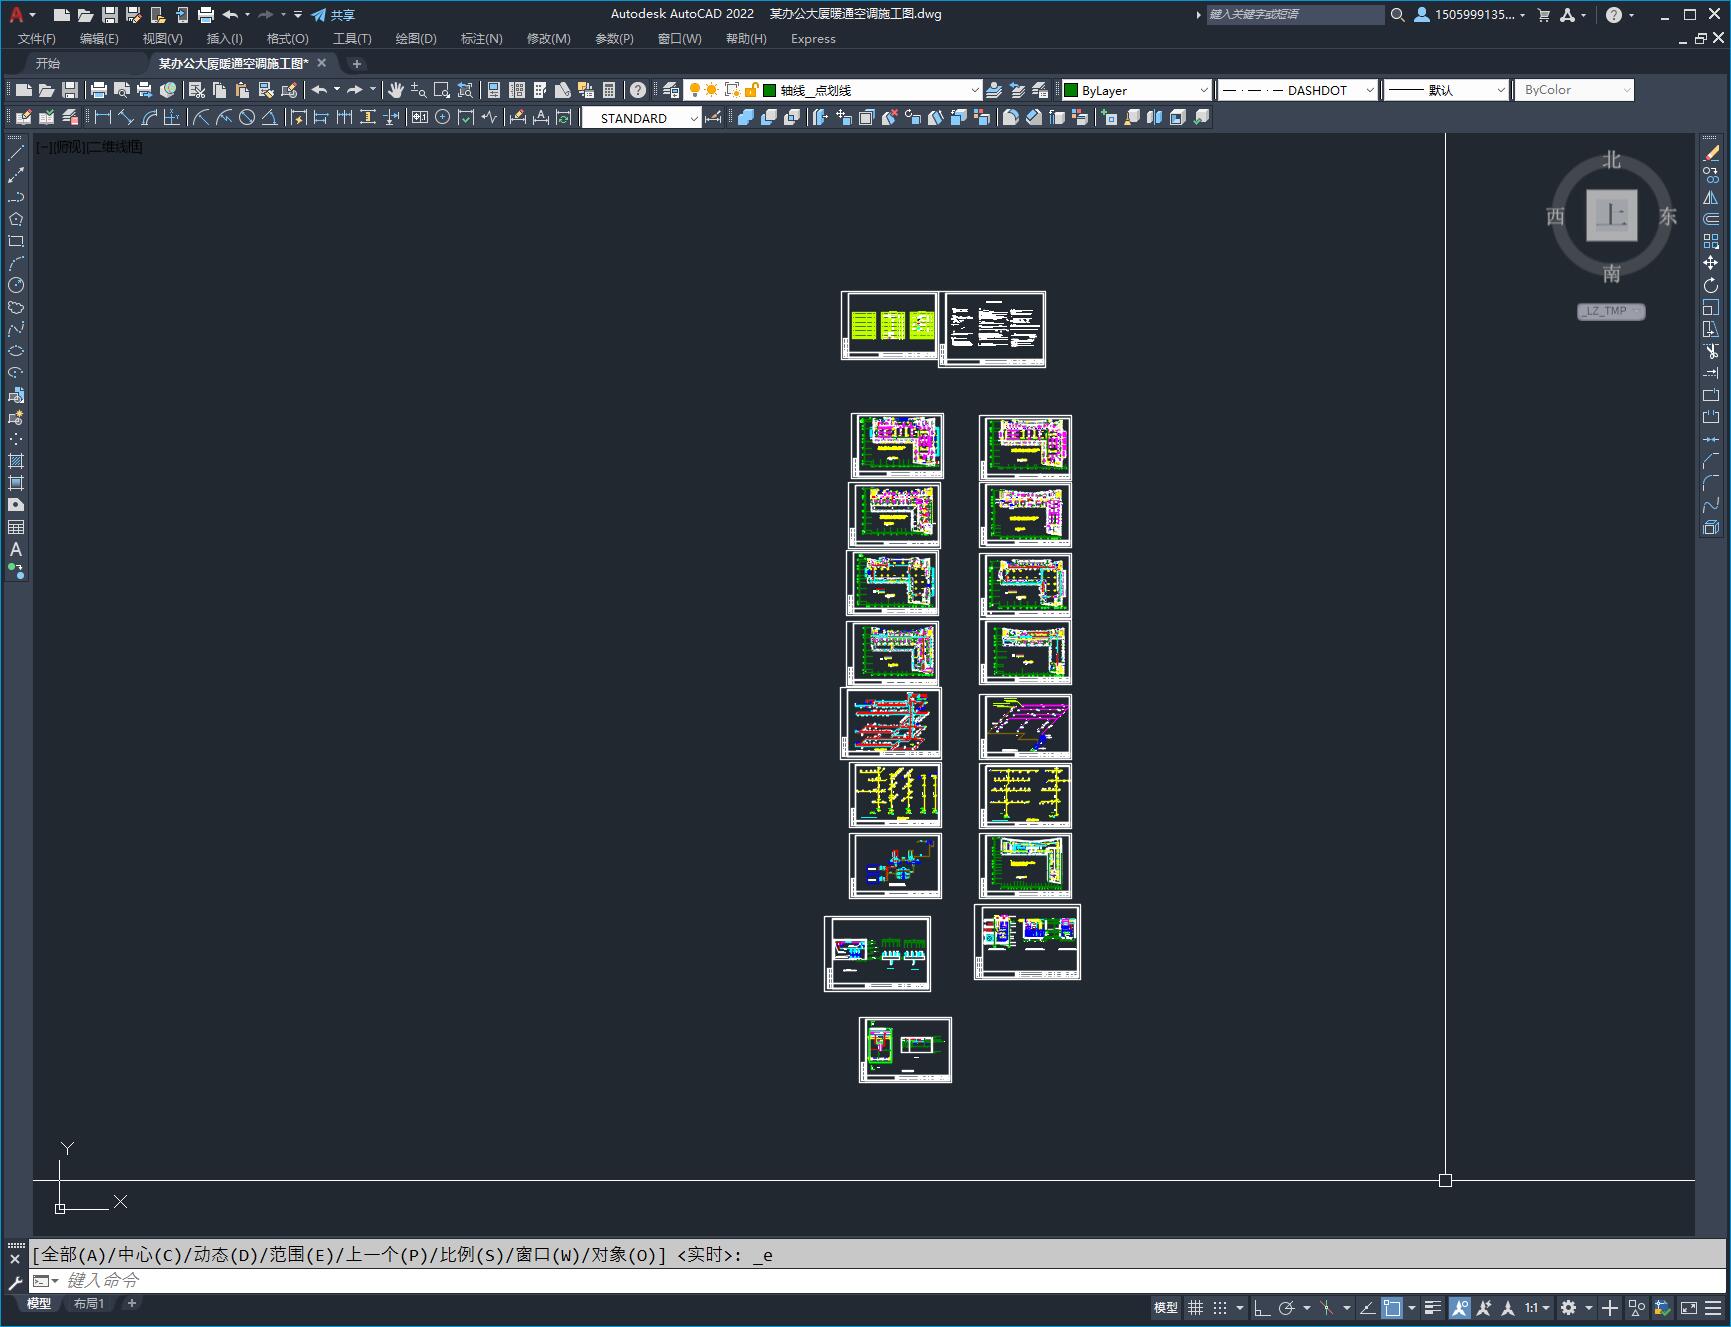Click the Save icon in quick access toolbar
The height and width of the screenshot is (1327, 1731).
(x=110, y=15)
